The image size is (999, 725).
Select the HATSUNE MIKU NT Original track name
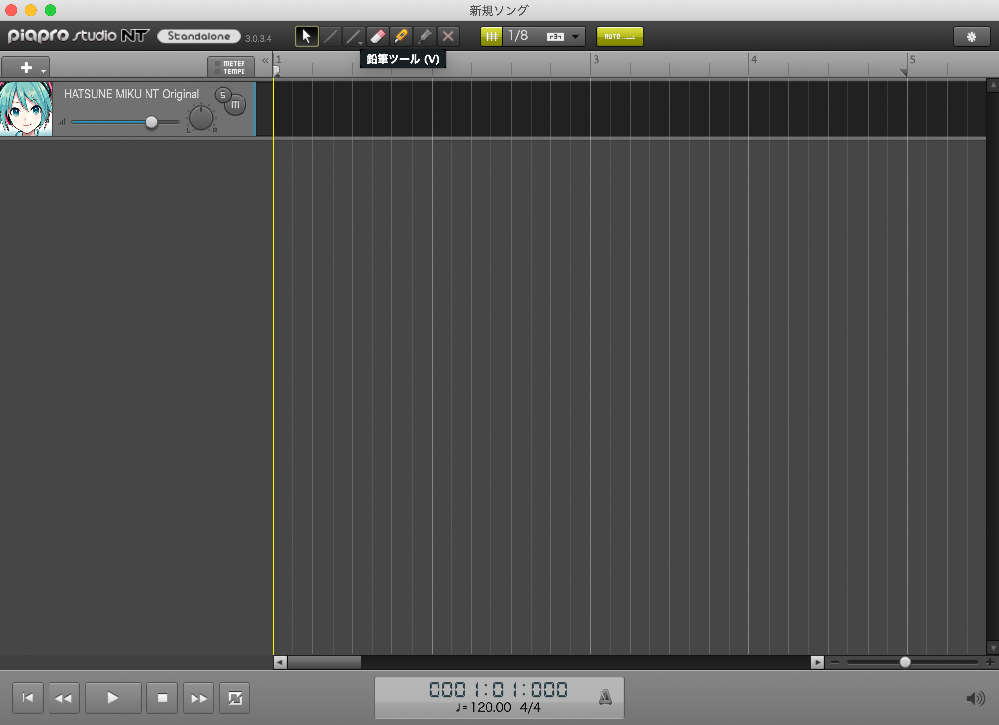coord(131,94)
